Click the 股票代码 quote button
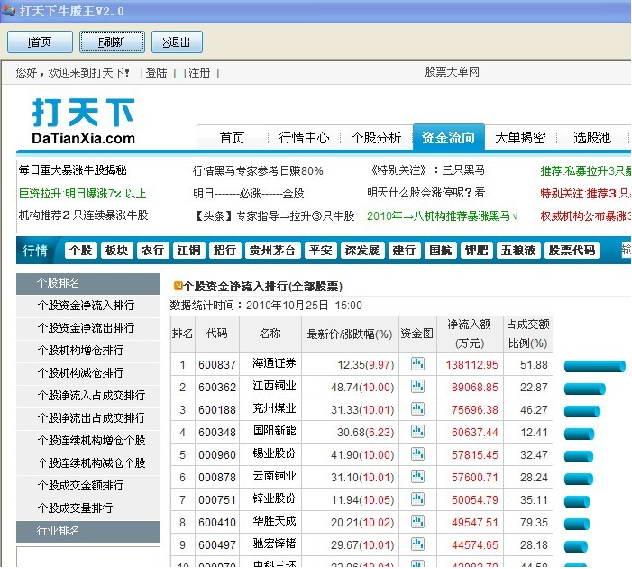The image size is (632, 569). pyautogui.click(x=572, y=250)
